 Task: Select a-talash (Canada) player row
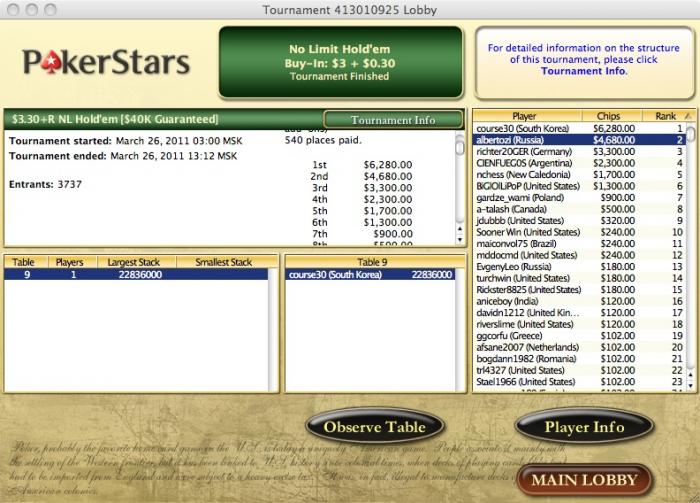pos(579,209)
